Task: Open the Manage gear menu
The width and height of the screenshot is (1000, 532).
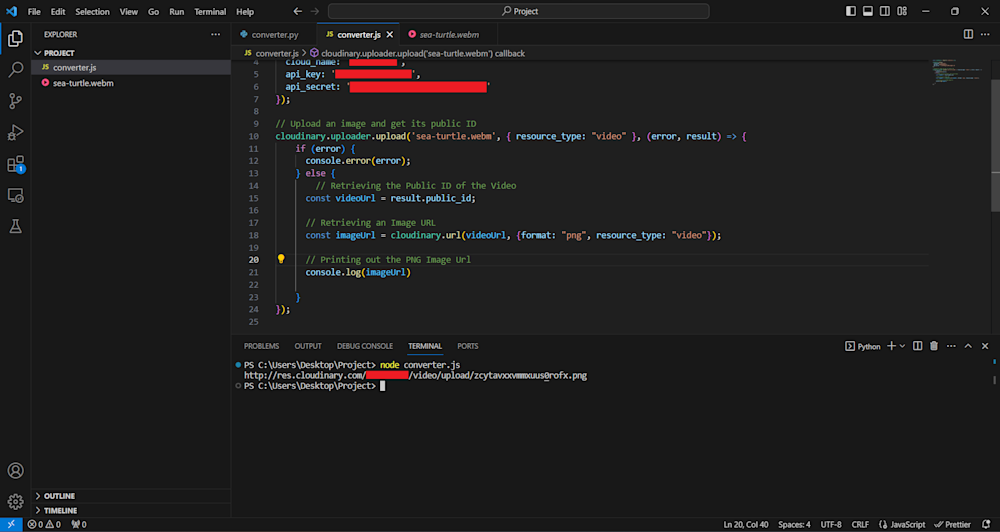Action: 15,502
